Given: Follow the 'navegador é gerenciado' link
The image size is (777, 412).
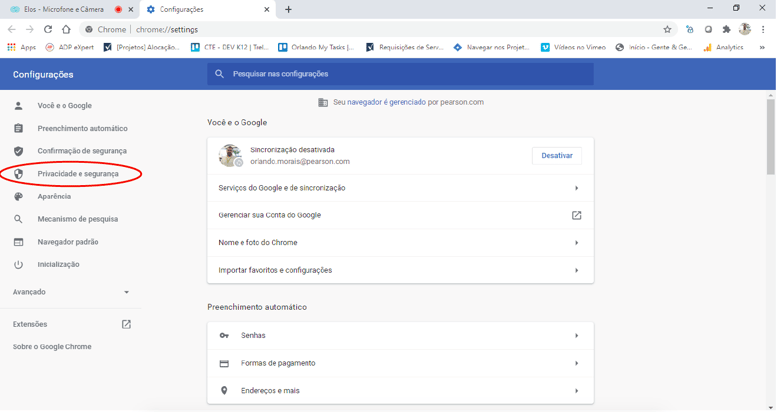Looking at the screenshot, I should [386, 102].
